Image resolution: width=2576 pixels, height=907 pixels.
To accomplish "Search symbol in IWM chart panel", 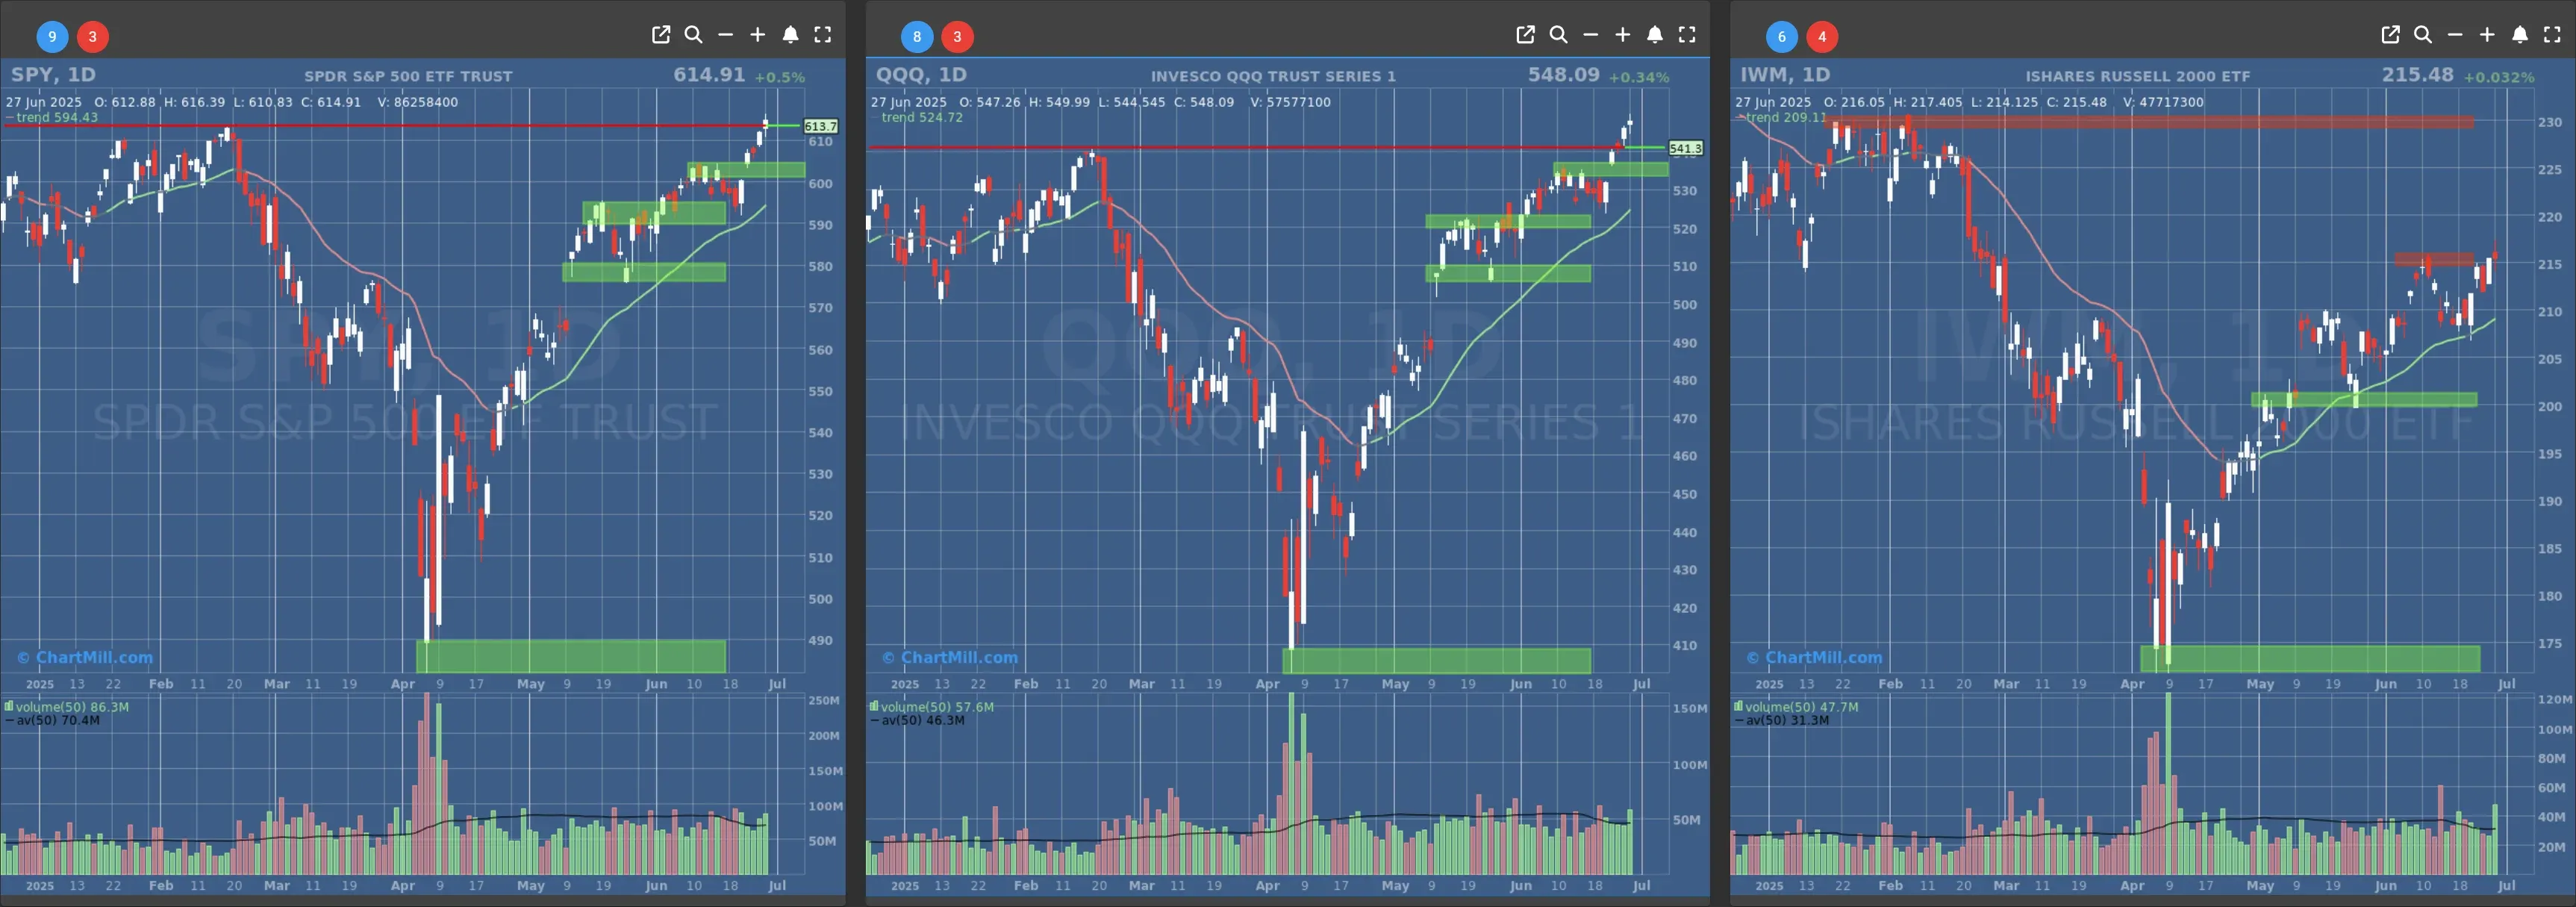I will pos(2423,35).
